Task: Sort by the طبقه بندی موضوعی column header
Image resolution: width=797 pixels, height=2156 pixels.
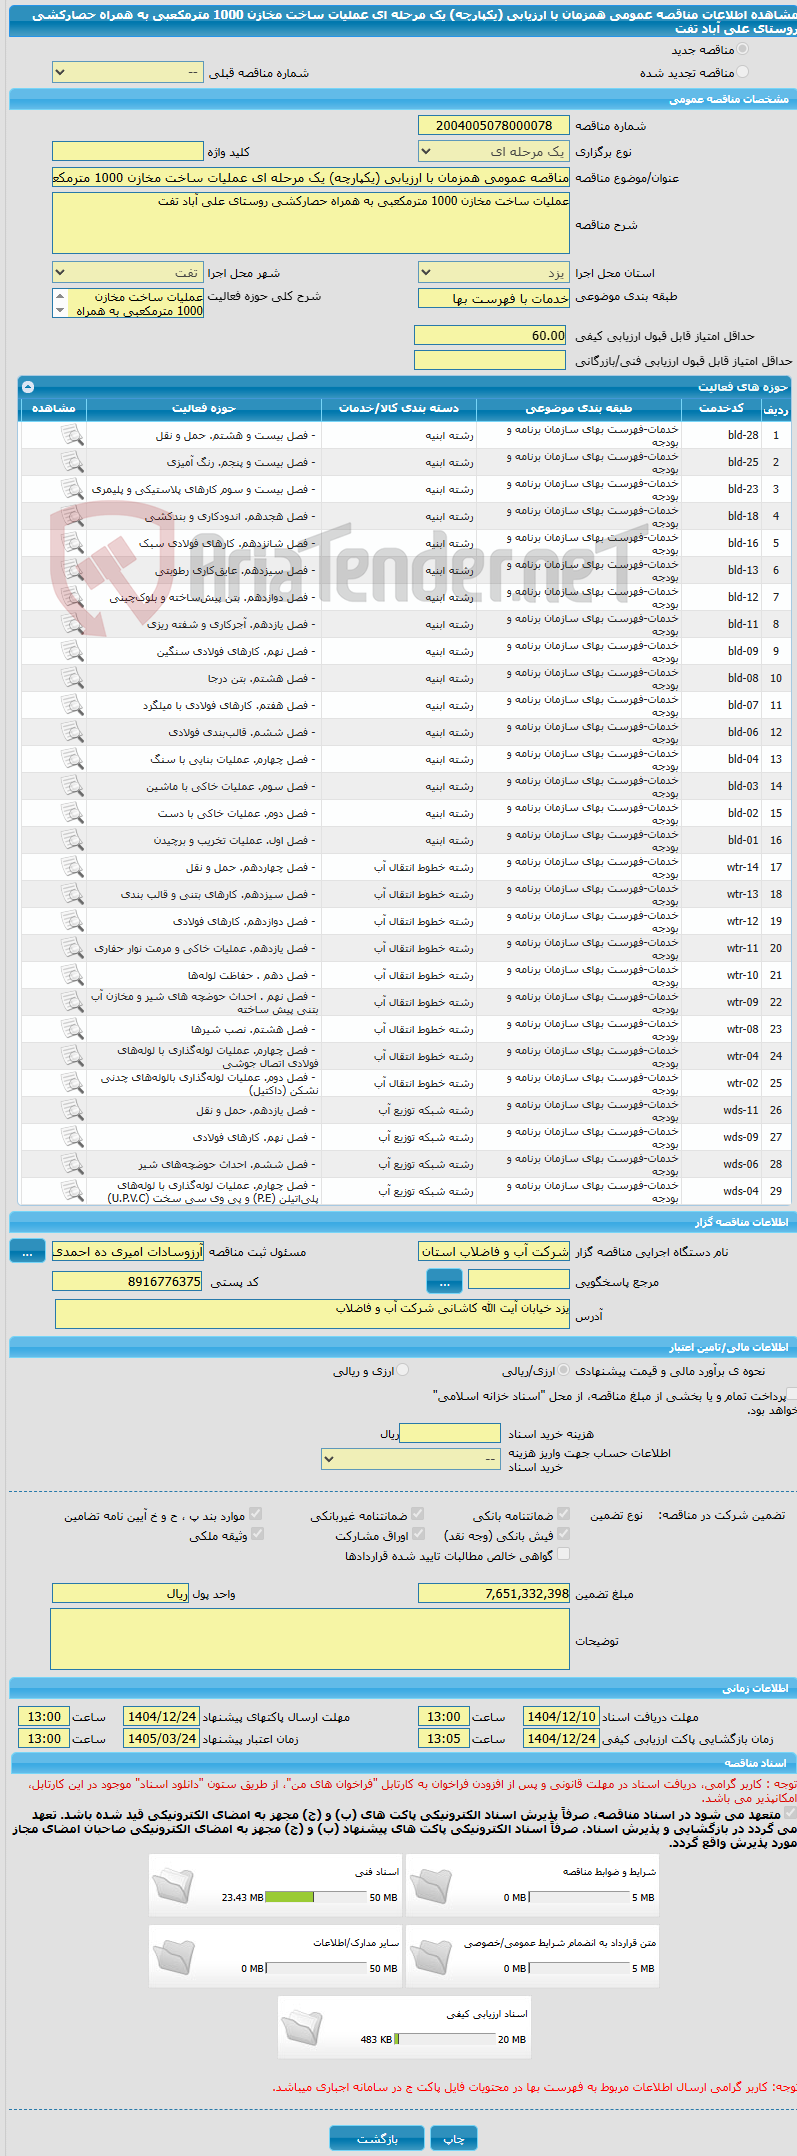Action: coord(580,408)
